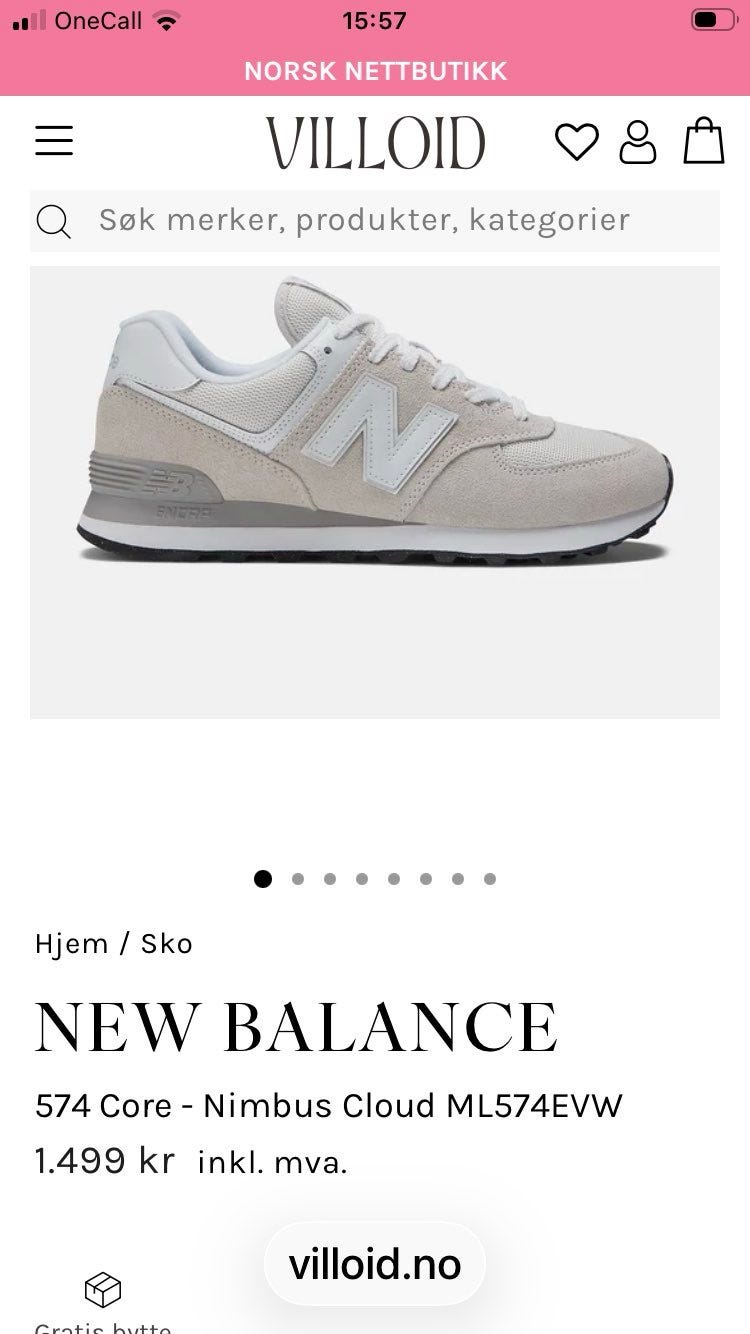The height and width of the screenshot is (1334, 750).
Task: Tap the villoid.no URL pill
Action: click(375, 1265)
